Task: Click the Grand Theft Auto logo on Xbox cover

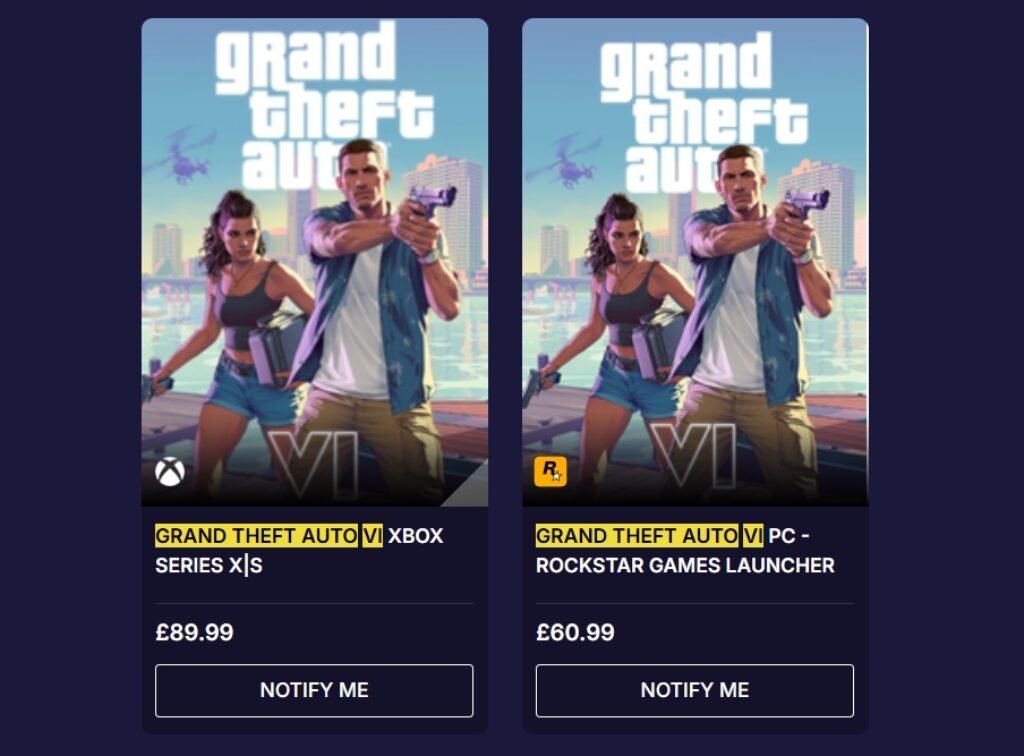Action: (x=325, y=106)
